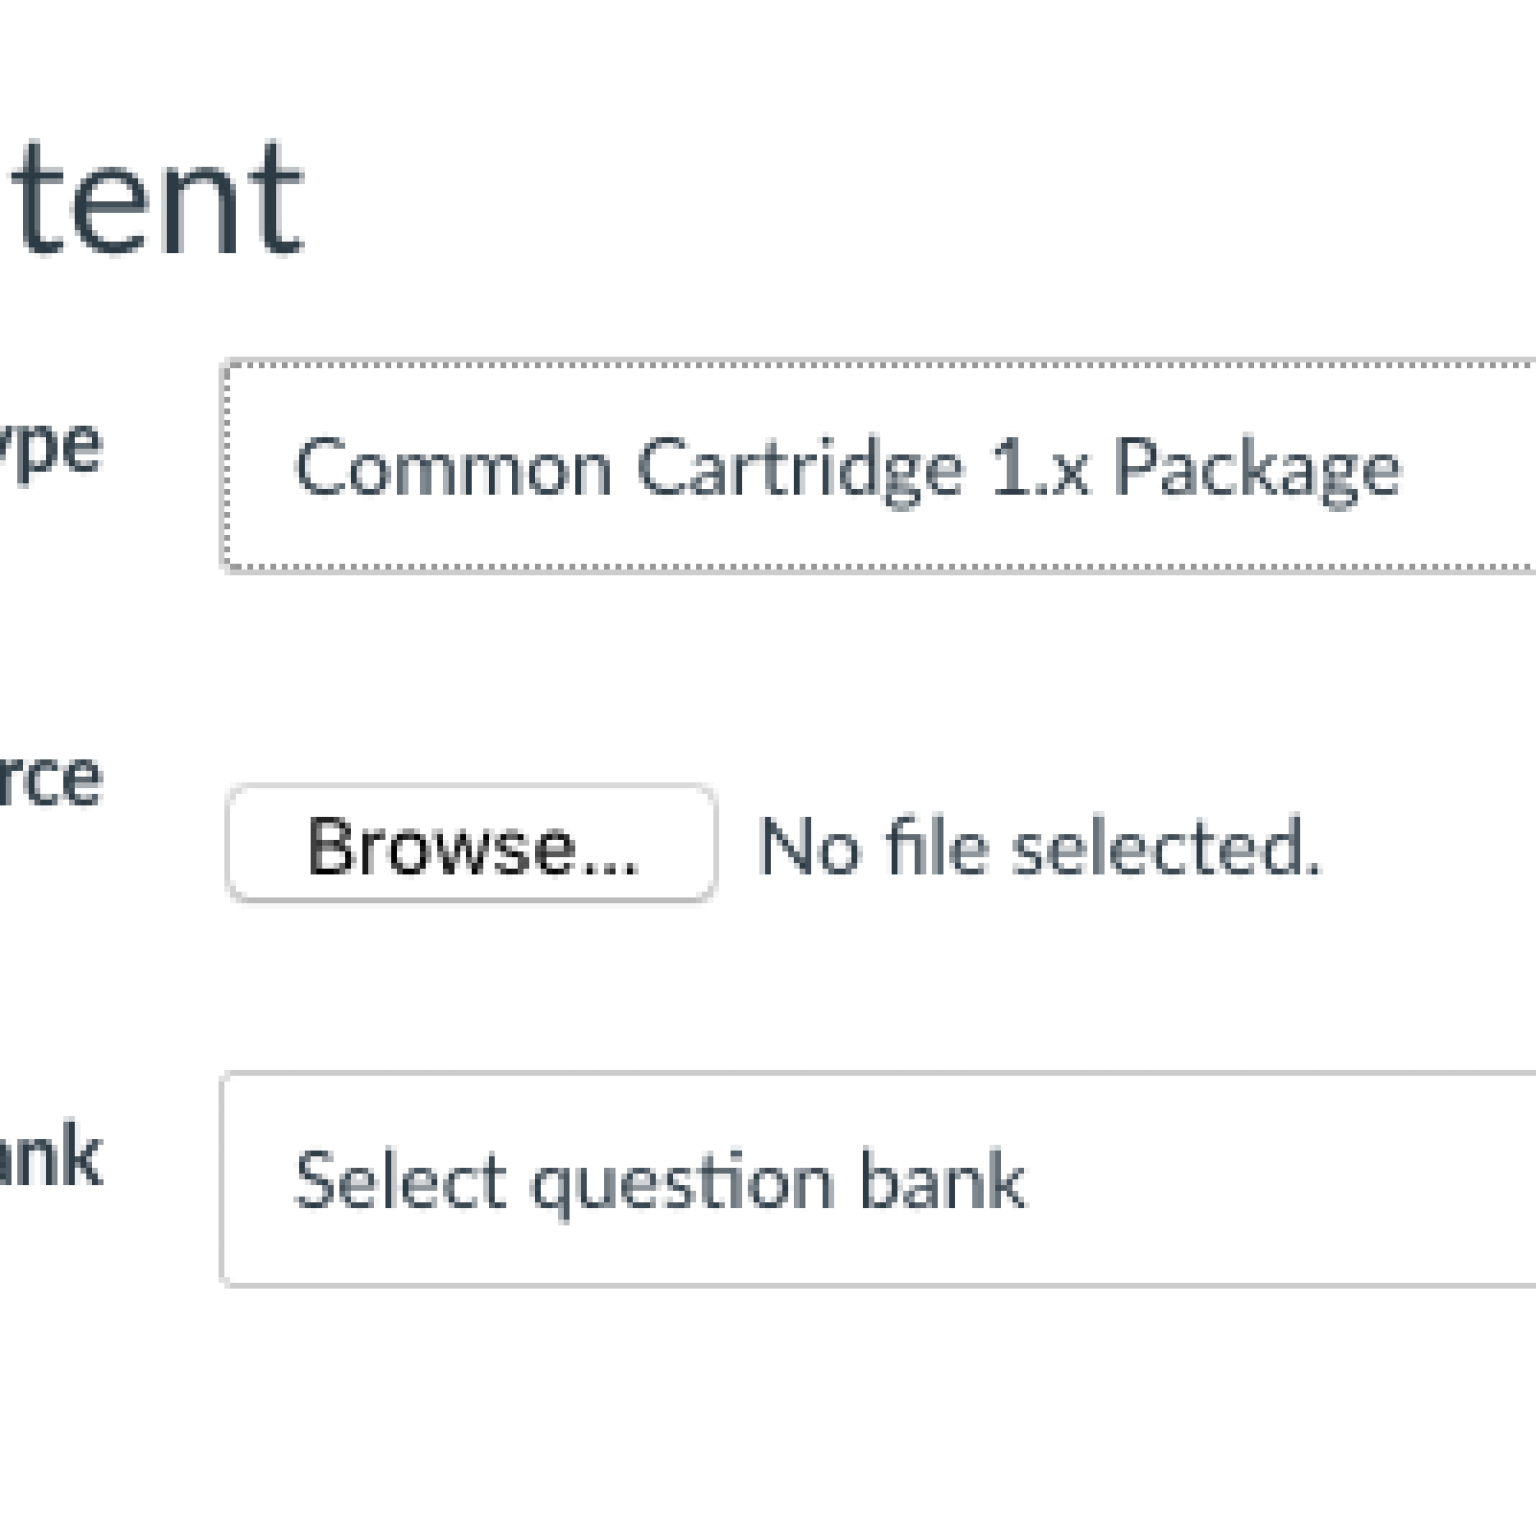Click the word 'Cartridge' in the type field
The height and width of the screenshot is (1536, 1536).
801,468
